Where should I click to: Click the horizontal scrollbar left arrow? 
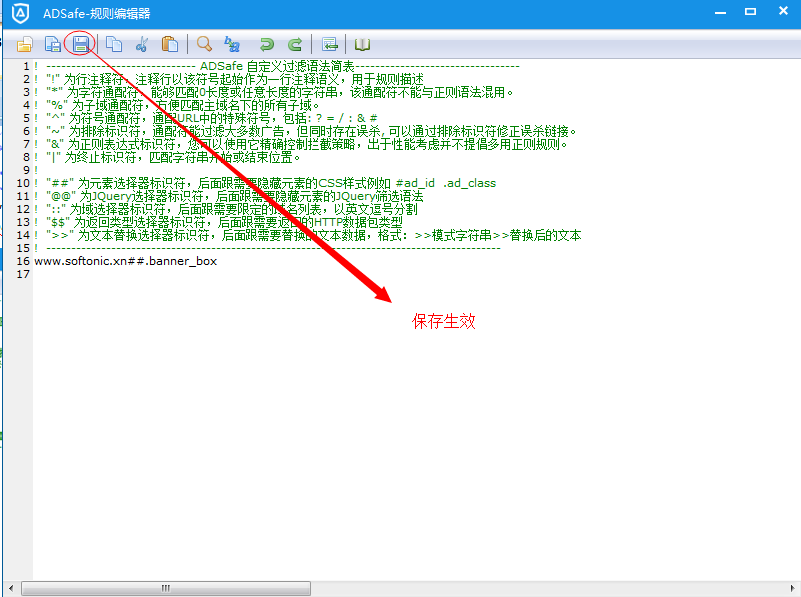(x=11, y=588)
